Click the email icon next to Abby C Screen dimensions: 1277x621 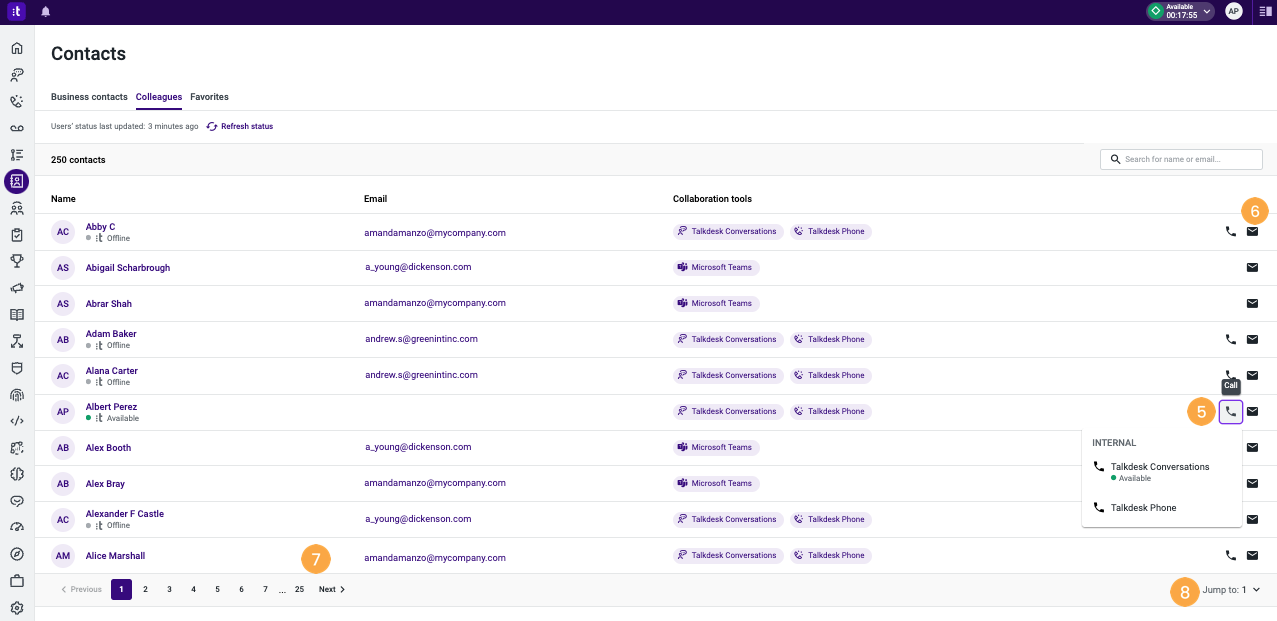click(1252, 231)
